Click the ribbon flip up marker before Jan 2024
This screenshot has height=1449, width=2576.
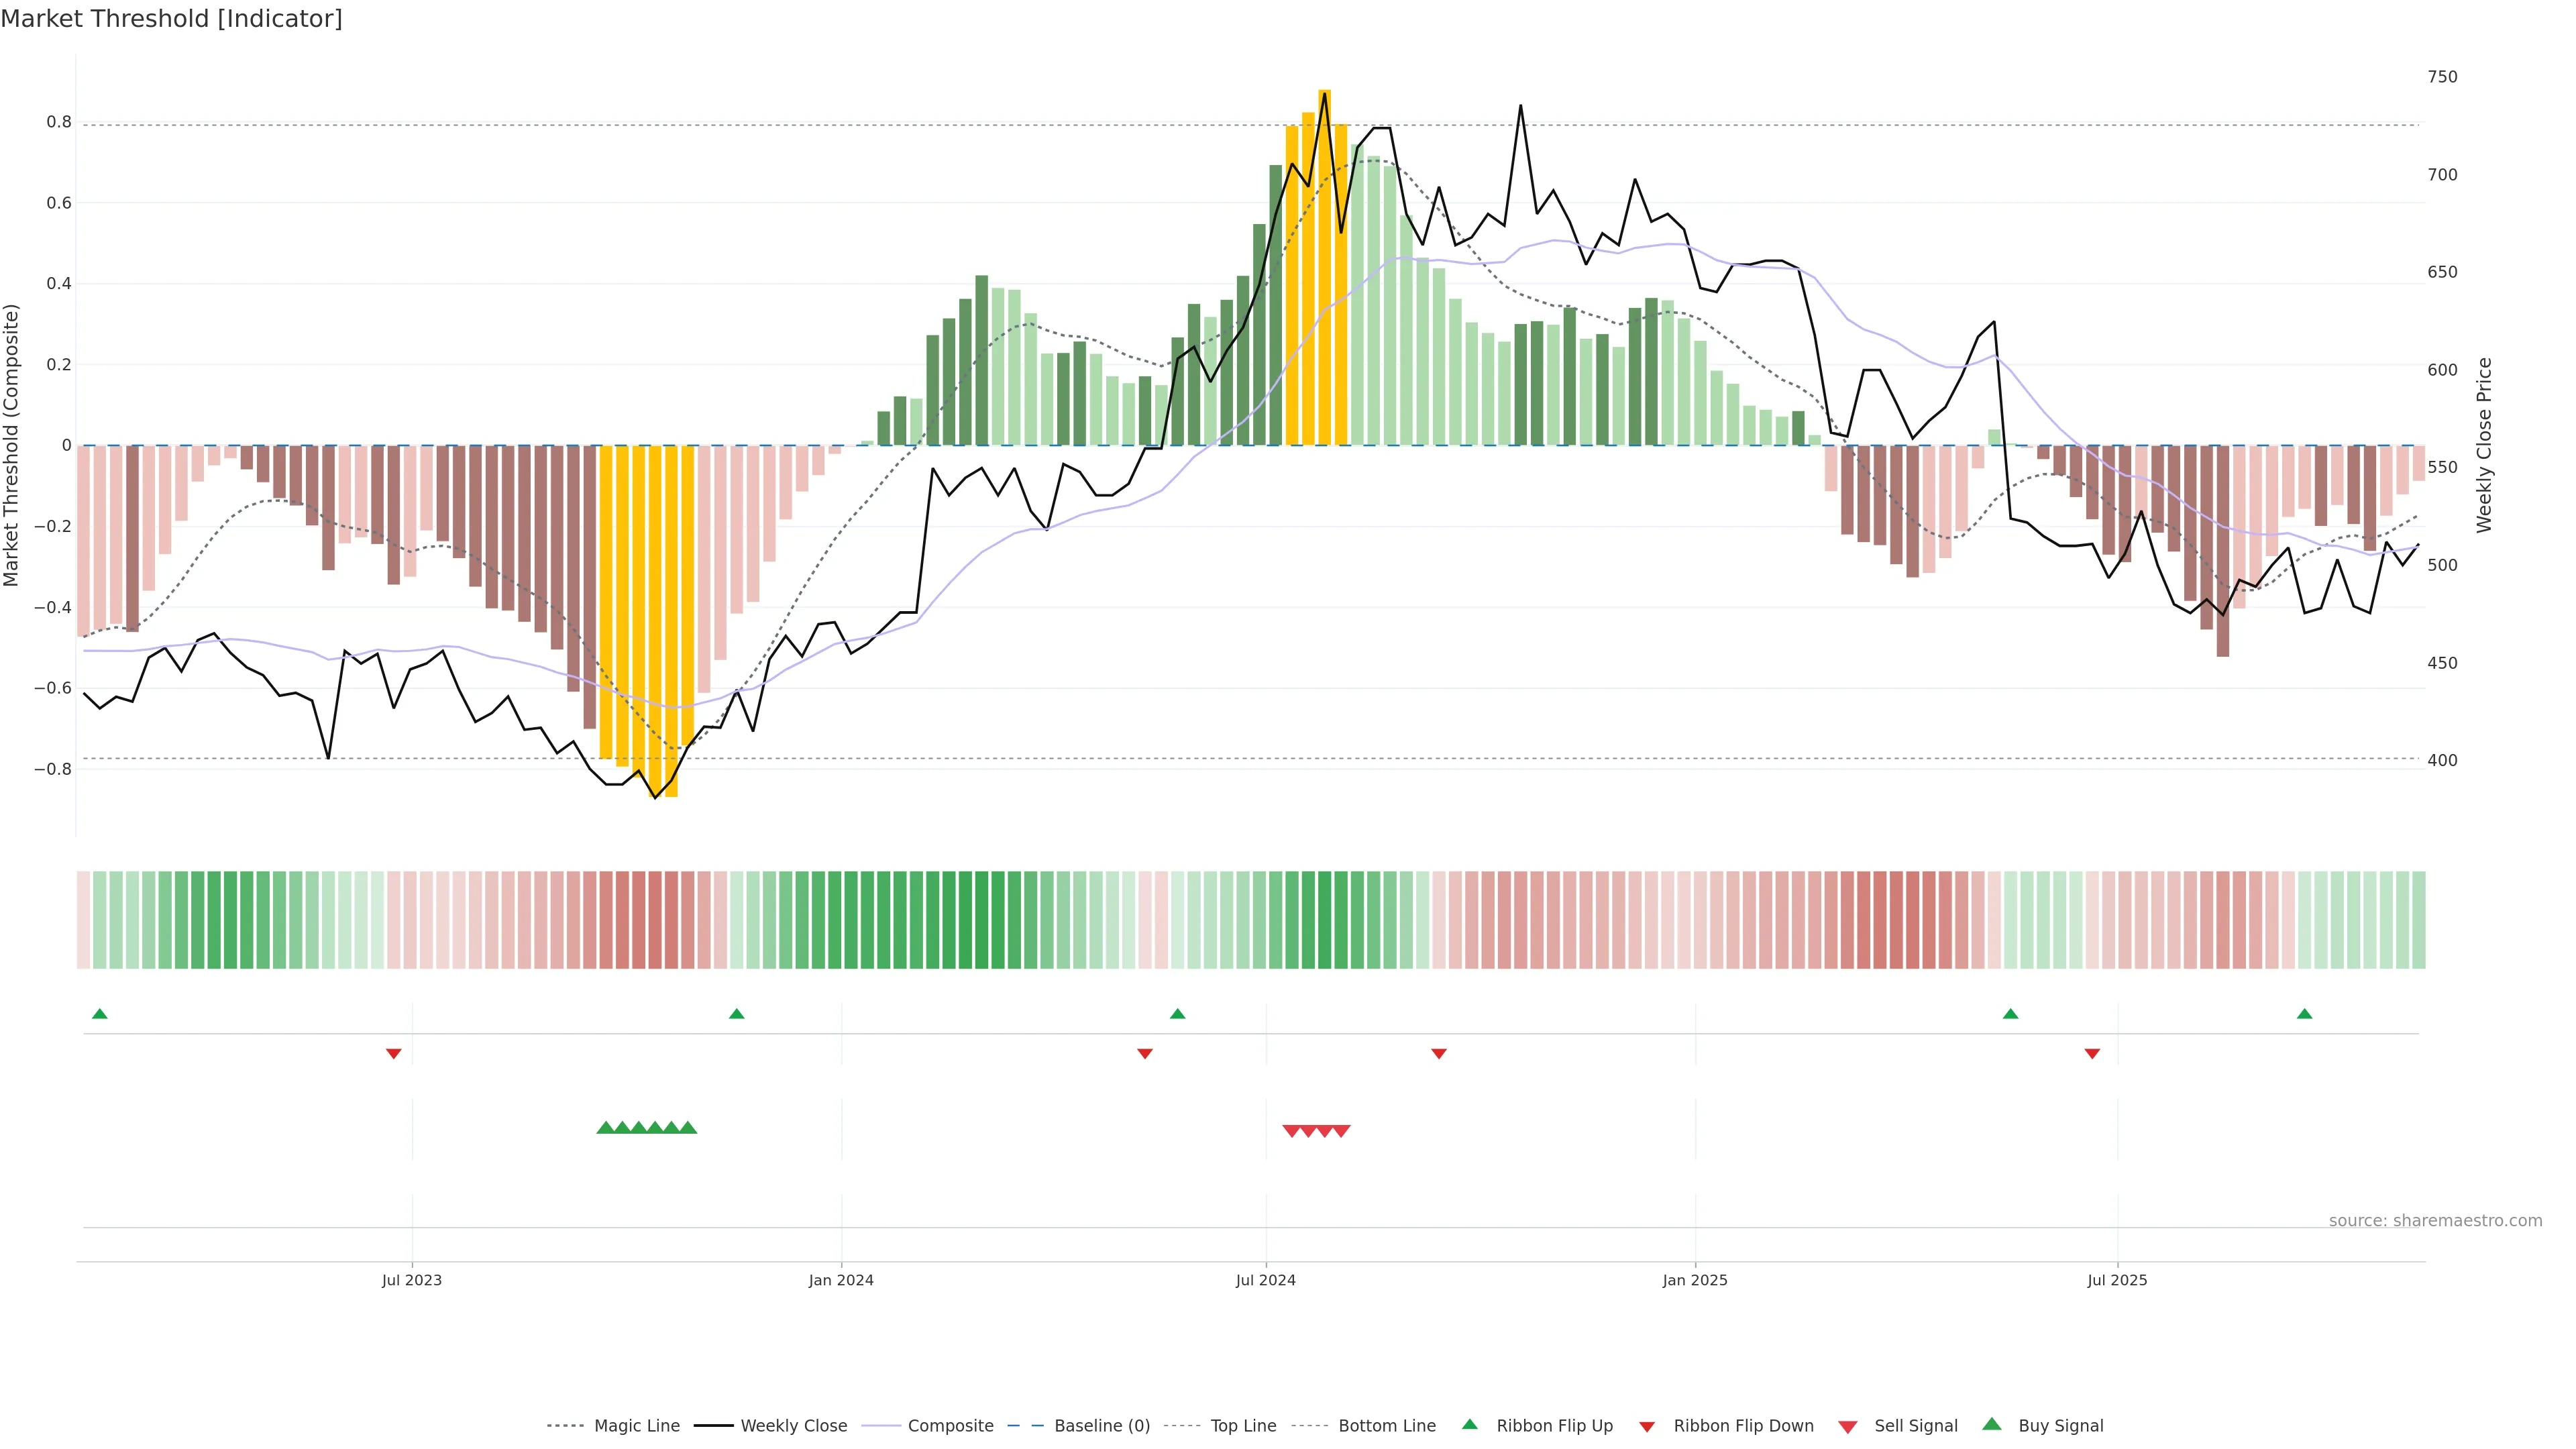pos(737,1014)
